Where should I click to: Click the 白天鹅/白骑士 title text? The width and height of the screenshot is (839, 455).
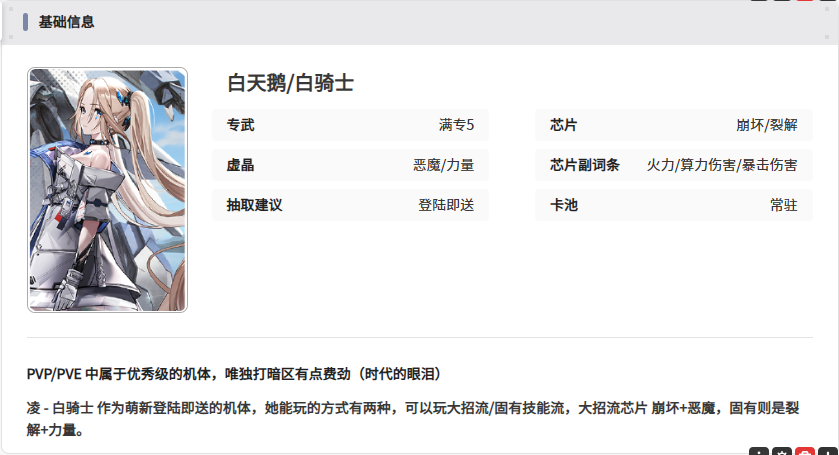(291, 83)
